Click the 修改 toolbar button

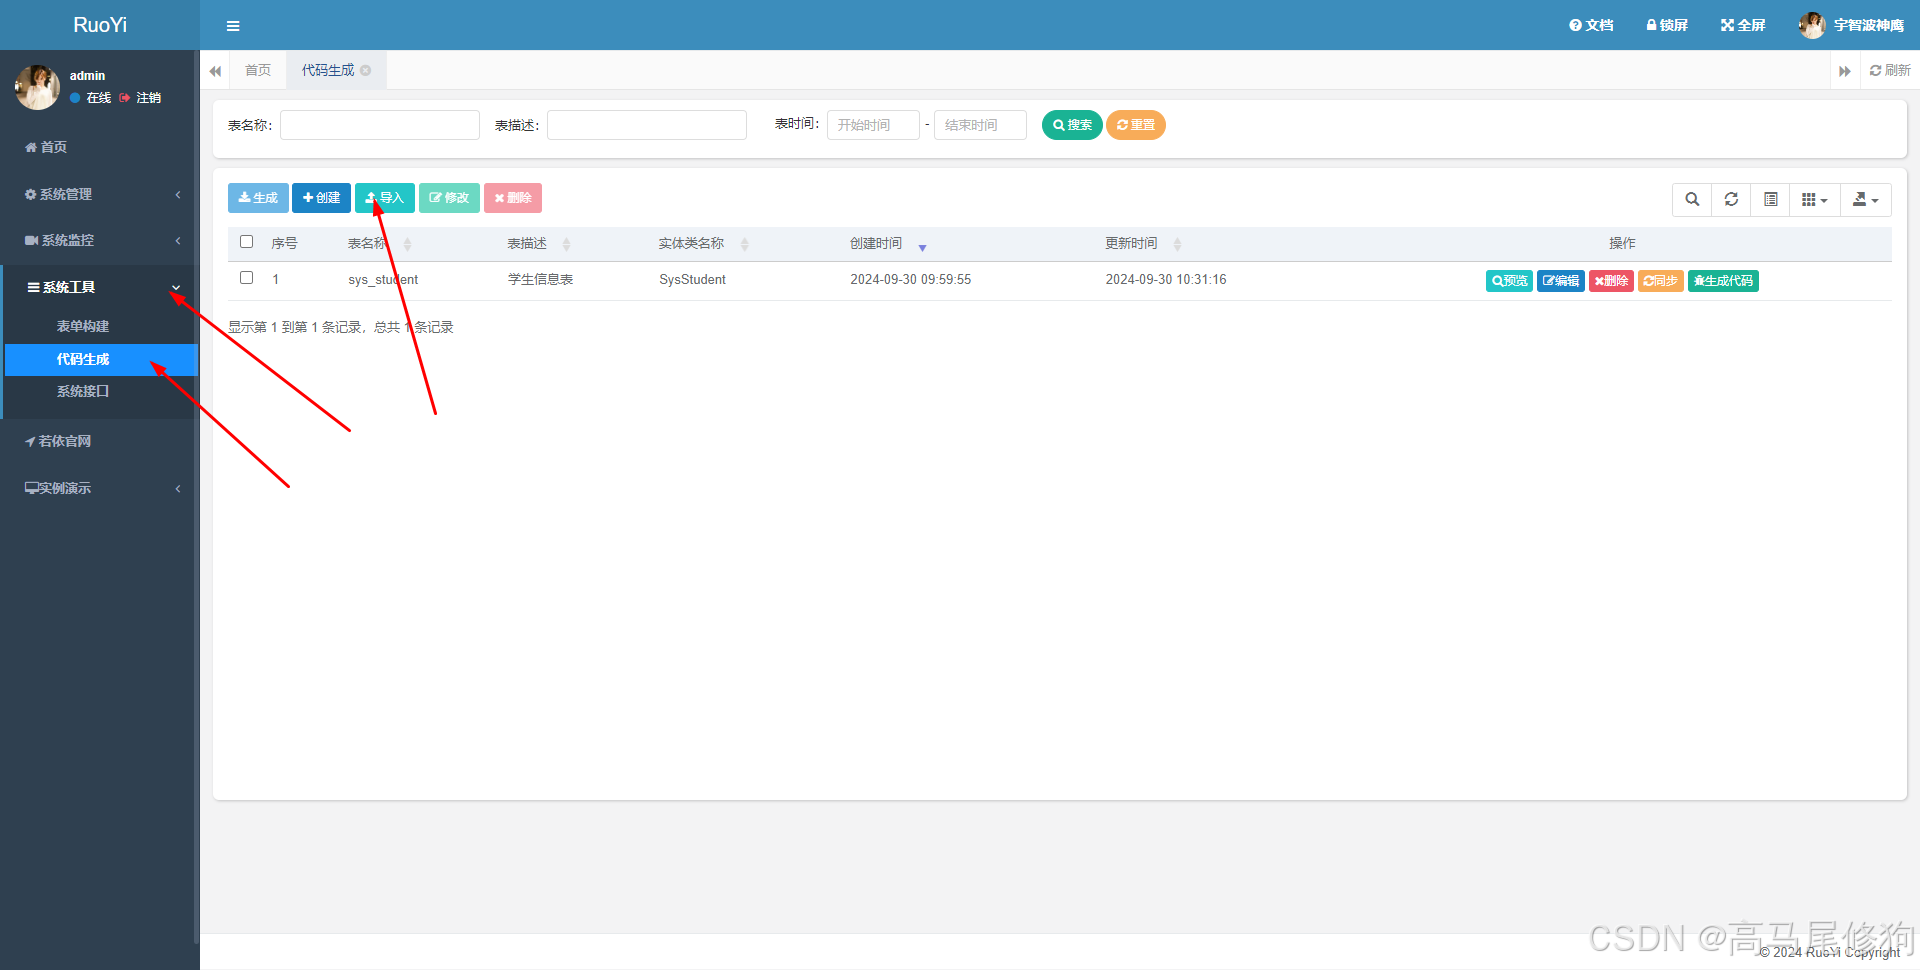449,198
